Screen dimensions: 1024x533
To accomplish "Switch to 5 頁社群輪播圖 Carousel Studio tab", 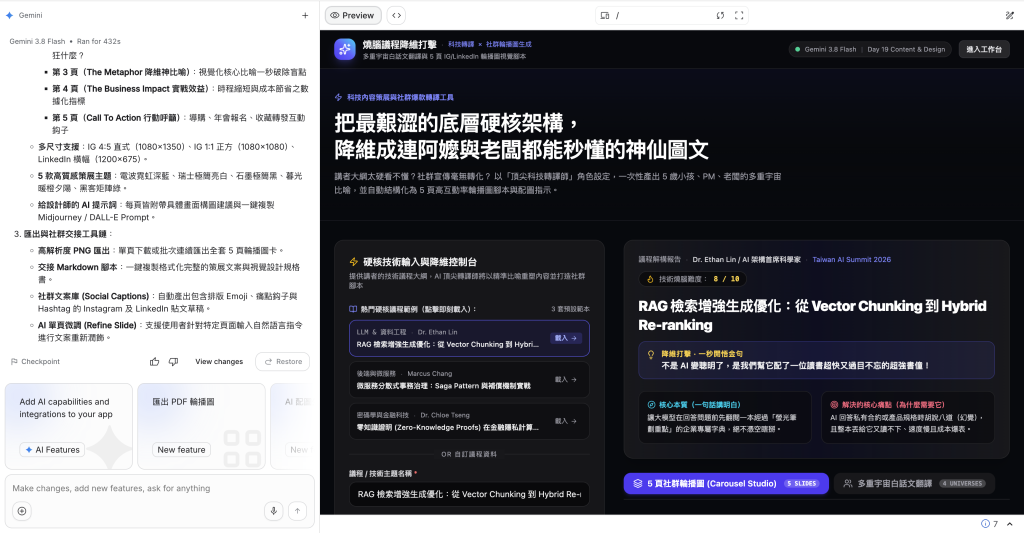I will (726, 483).
